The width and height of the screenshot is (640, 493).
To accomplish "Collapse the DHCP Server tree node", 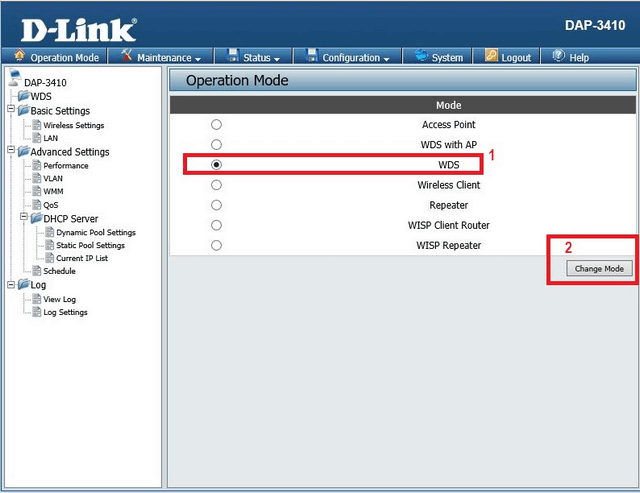I will [x=22, y=218].
